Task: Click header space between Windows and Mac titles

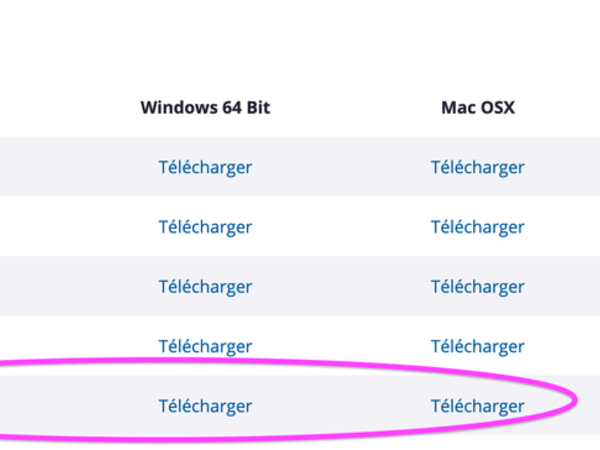Action: point(355,107)
